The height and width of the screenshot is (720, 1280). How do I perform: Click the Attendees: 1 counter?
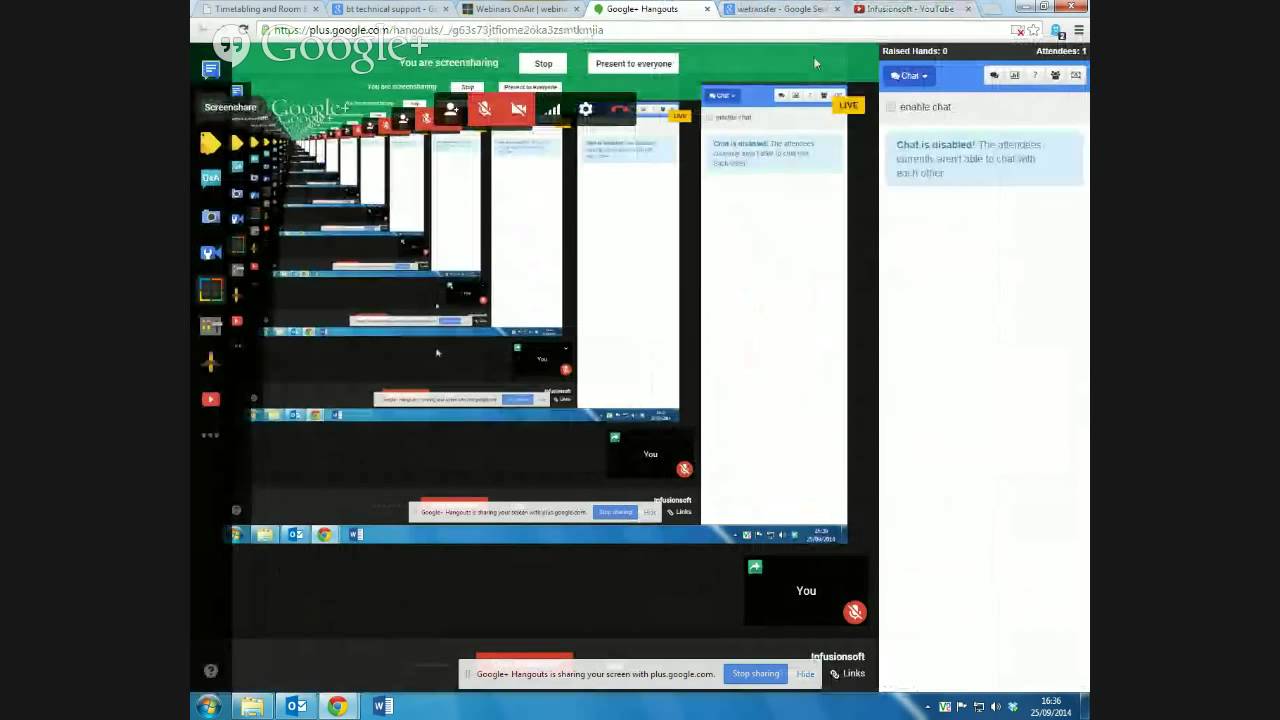pyautogui.click(x=1061, y=51)
